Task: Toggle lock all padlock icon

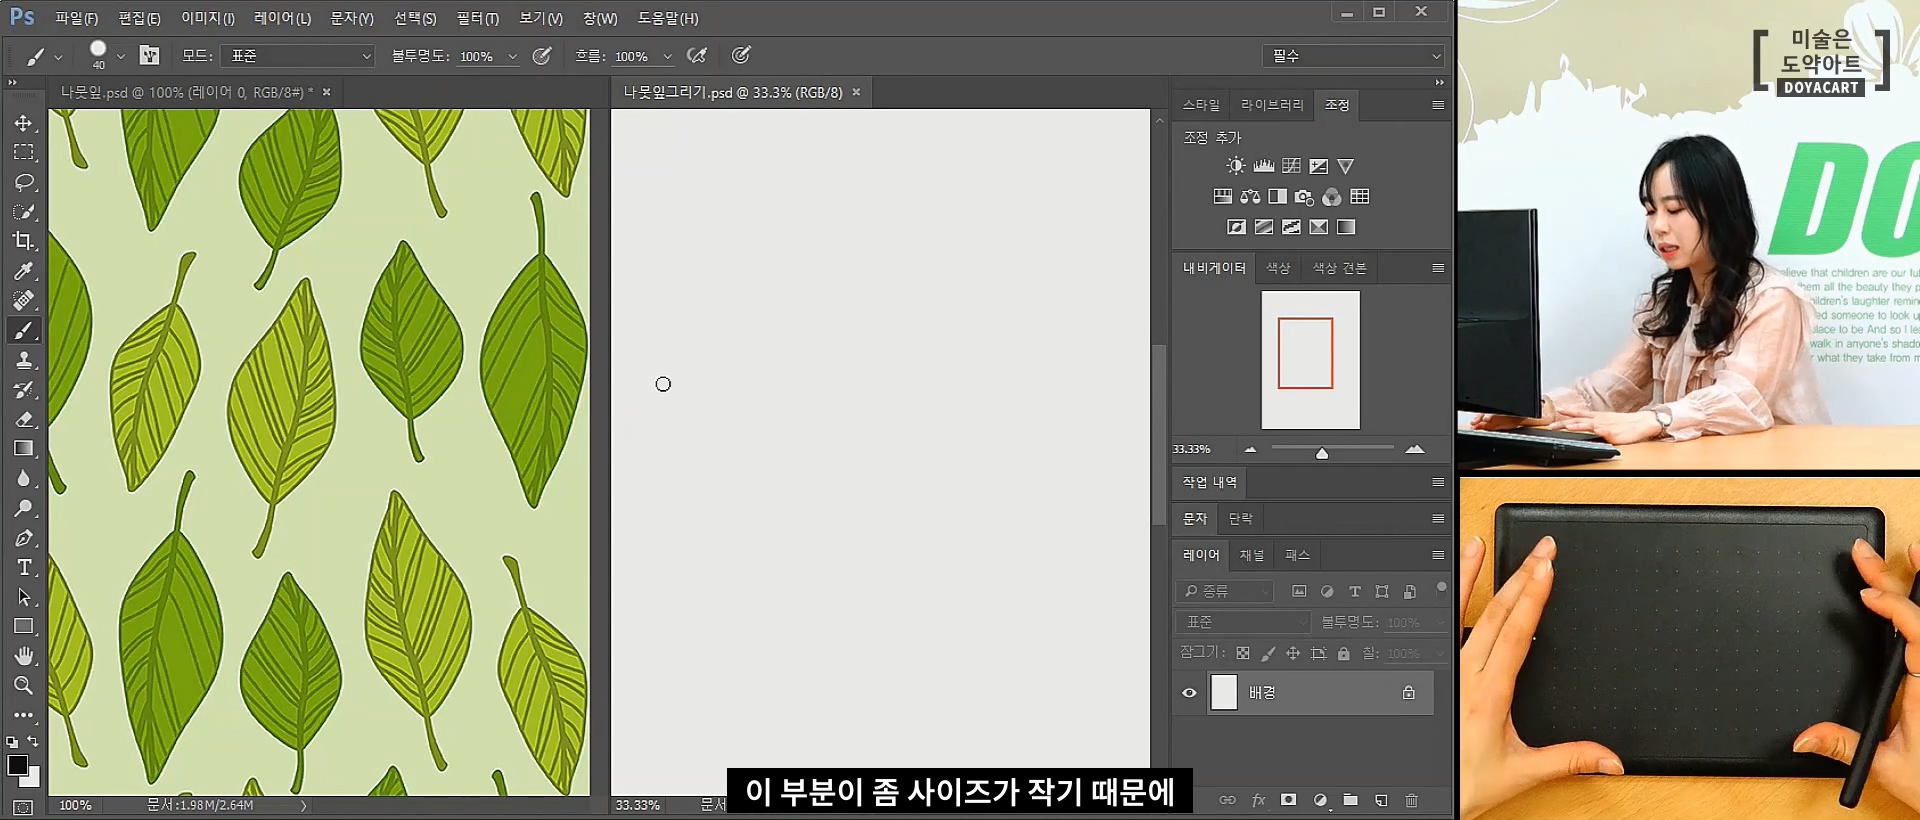Action: coord(1344,653)
